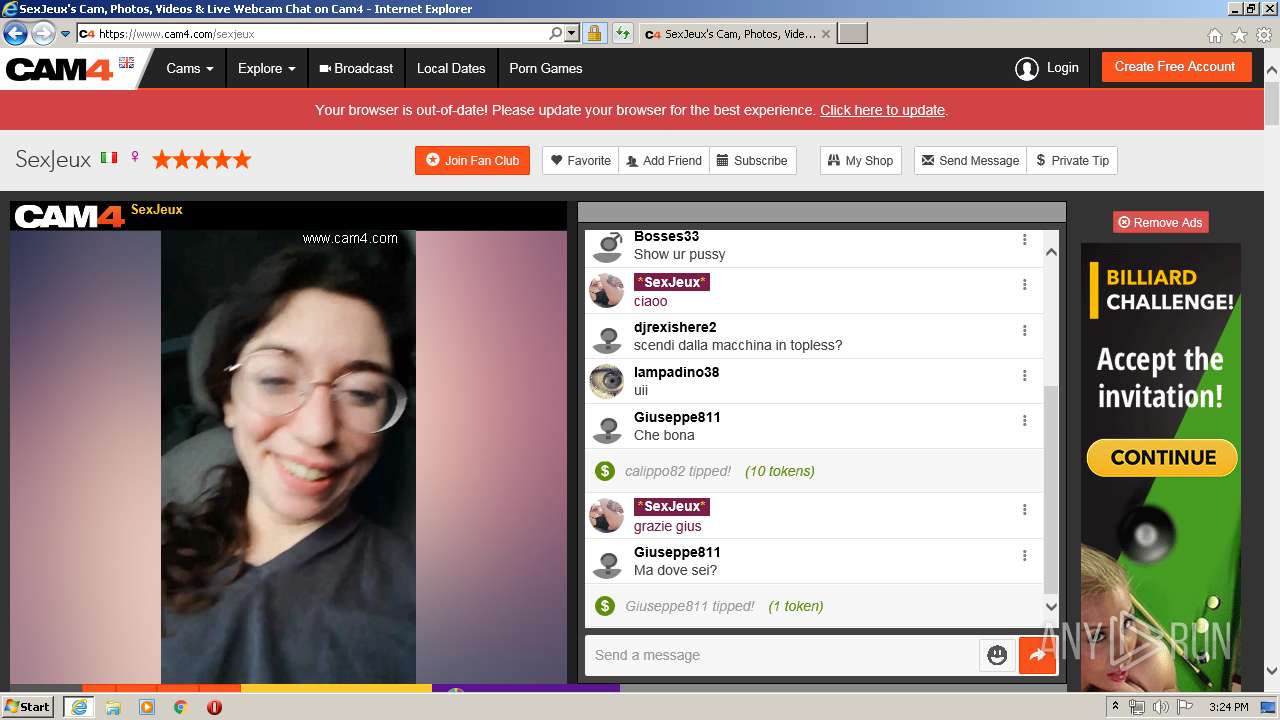This screenshot has height=720, width=1280.
Task: Click SexJeux avatar beside 'ciaoo'
Action: (x=607, y=291)
